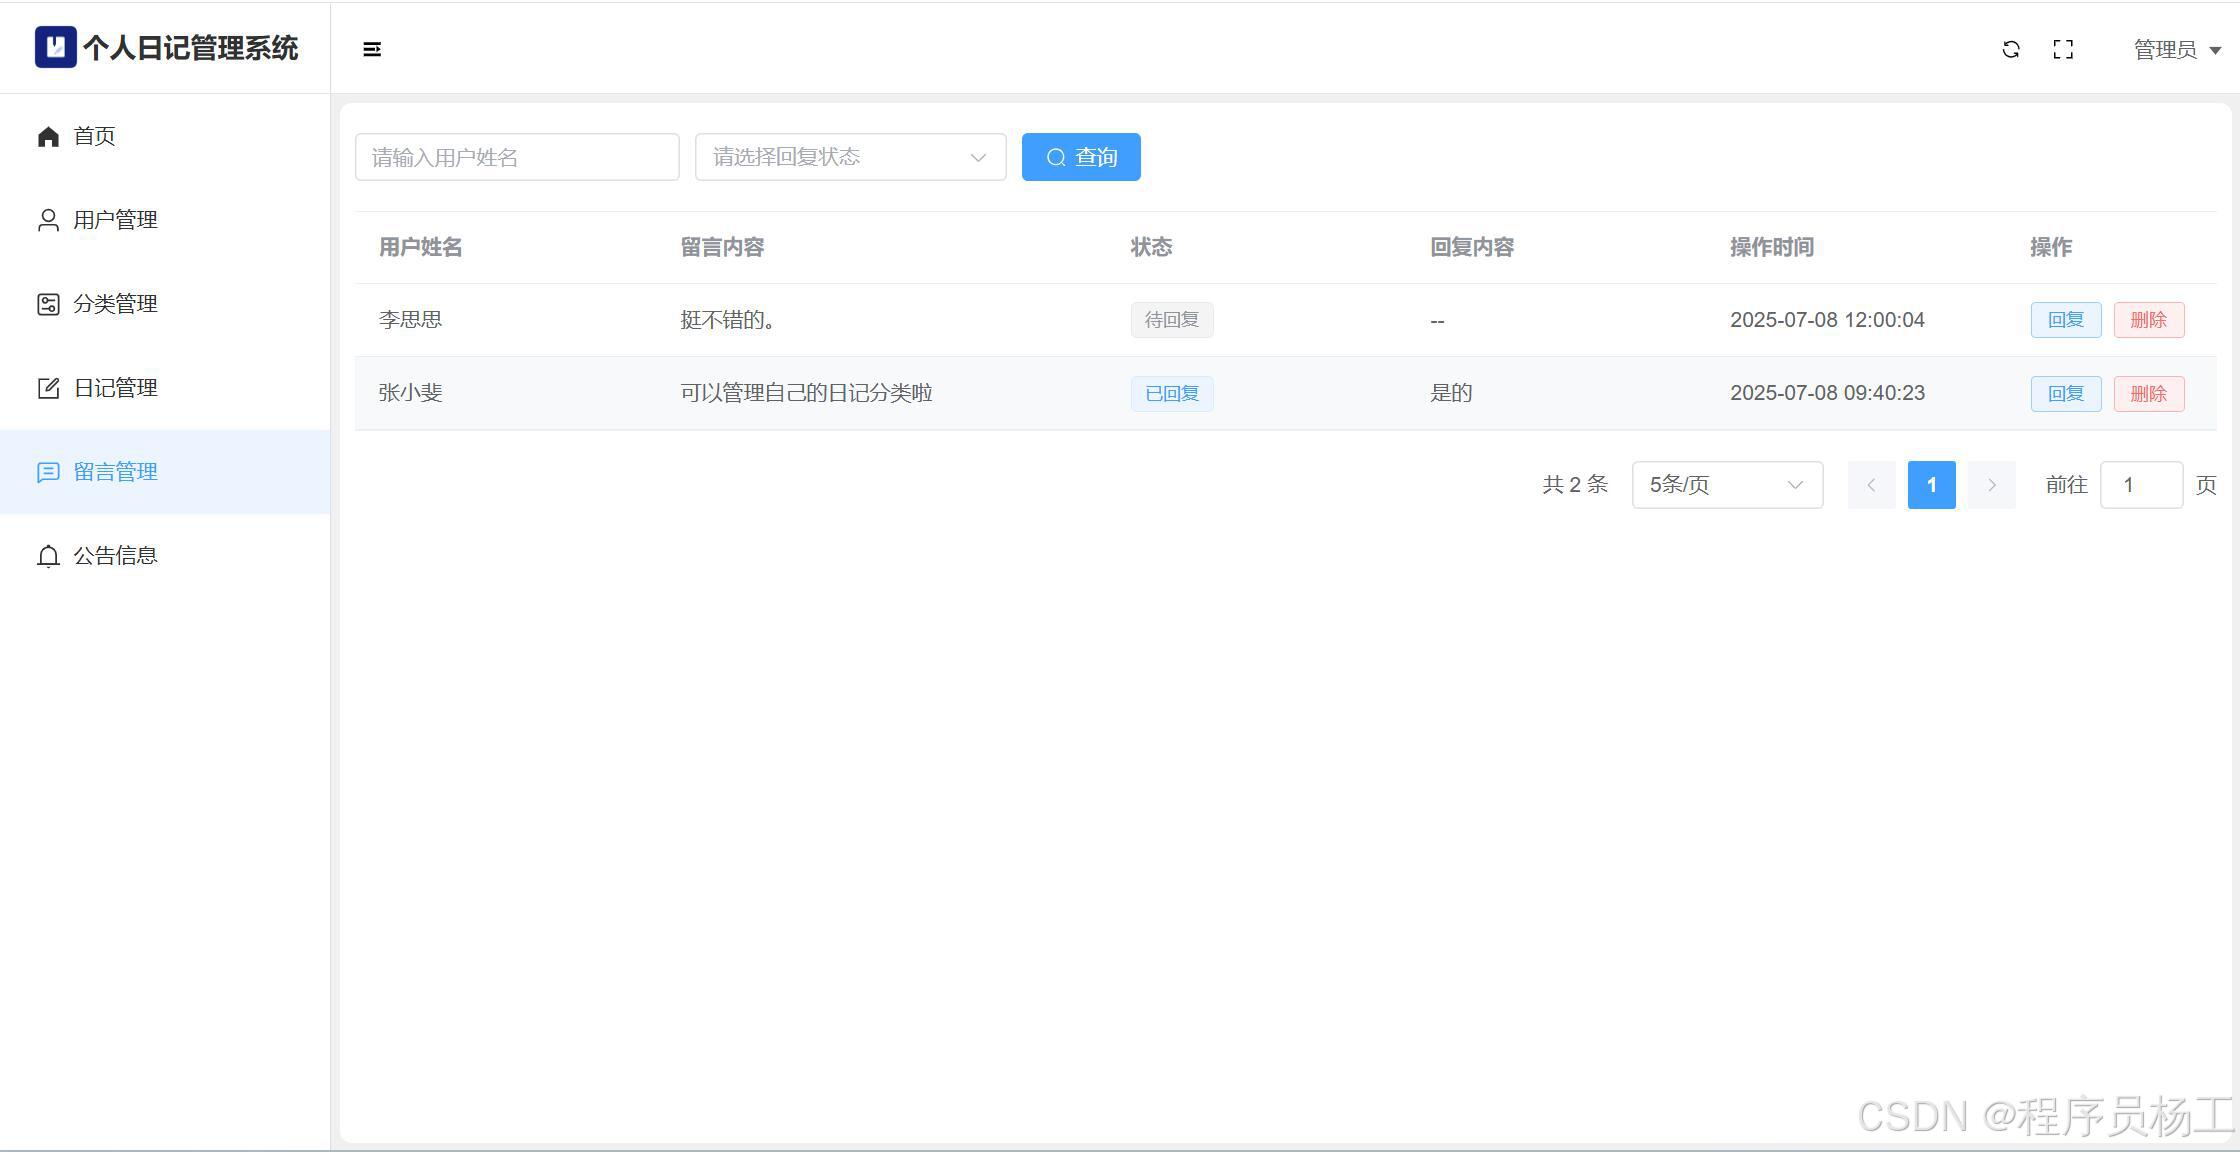
Task: Click the home icon beside 首页
Action: pyautogui.click(x=48, y=136)
